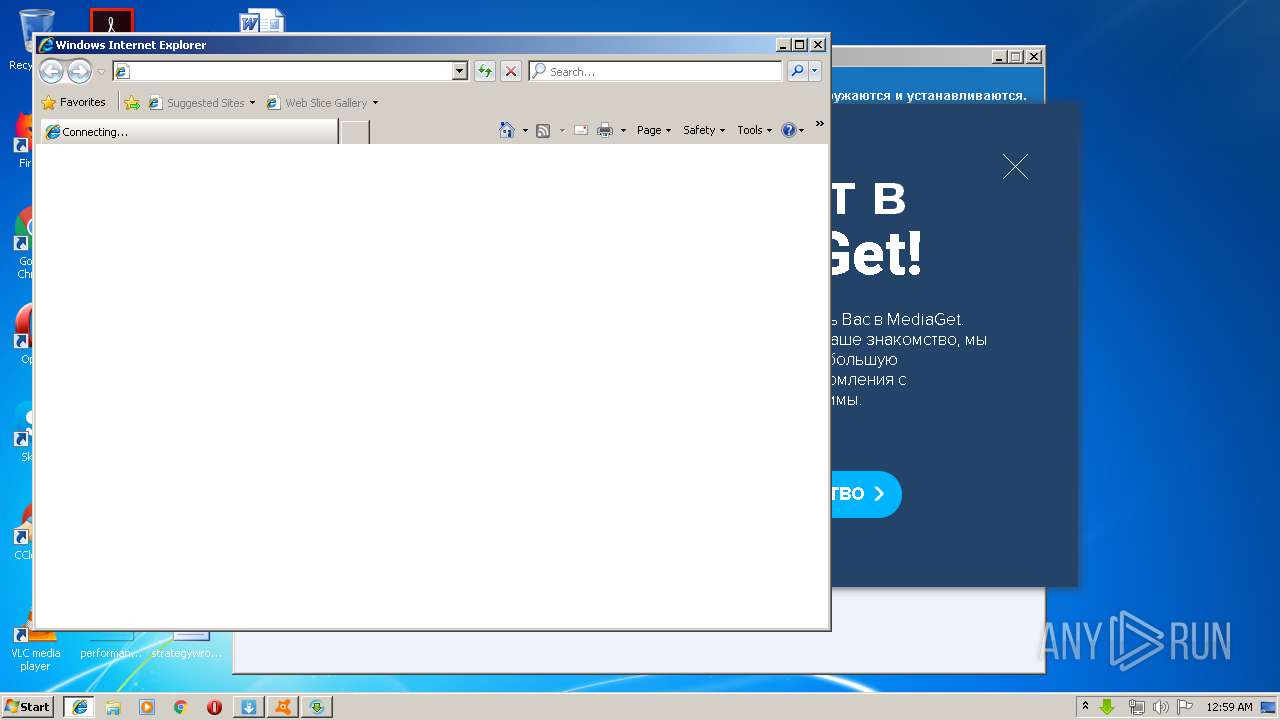Viewport: 1280px width, 720px height.
Task: Expand the command bar overflow chevron
Action: point(820,124)
